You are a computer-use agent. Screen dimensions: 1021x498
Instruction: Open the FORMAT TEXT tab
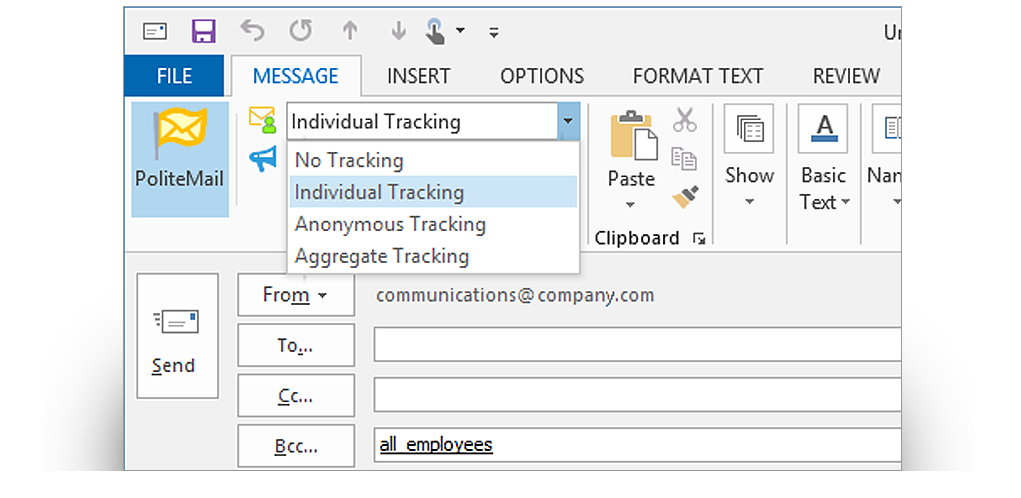(x=698, y=76)
